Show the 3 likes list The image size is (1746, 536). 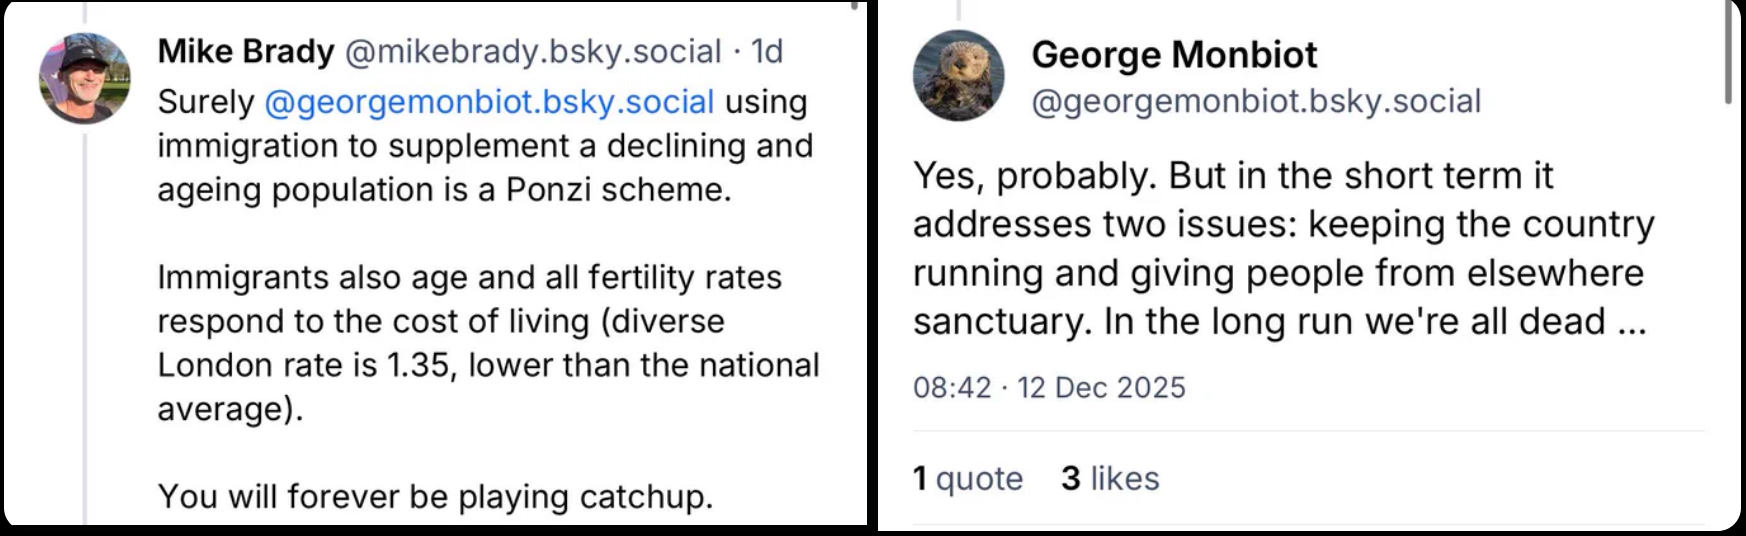1110,478
